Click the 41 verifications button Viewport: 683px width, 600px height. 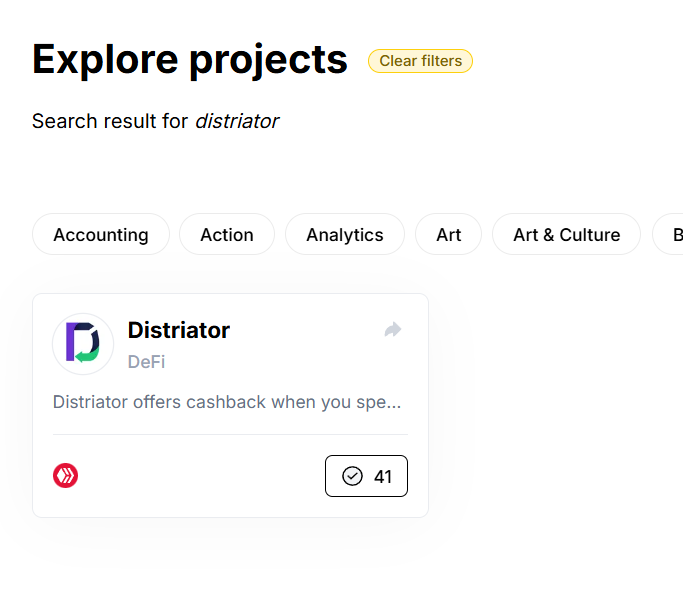pos(366,476)
